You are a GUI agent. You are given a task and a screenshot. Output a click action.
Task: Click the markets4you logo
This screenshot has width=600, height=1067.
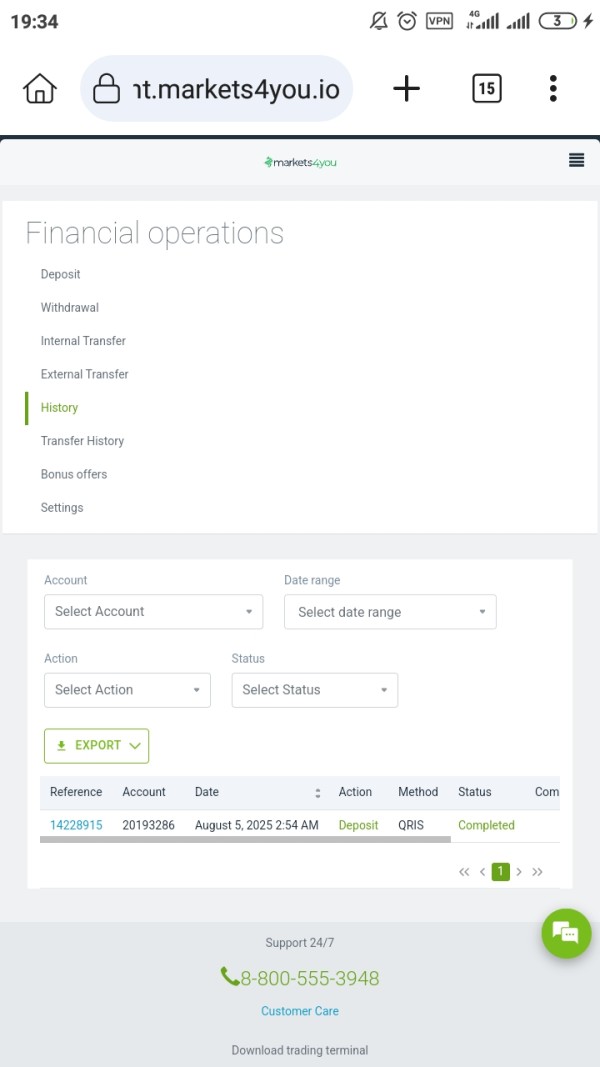300,162
